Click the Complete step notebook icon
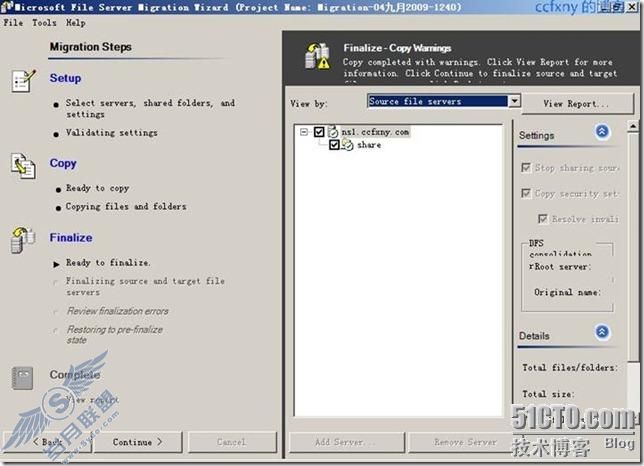Image resolution: width=644 pixels, height=466 pixels. [22, 378]
